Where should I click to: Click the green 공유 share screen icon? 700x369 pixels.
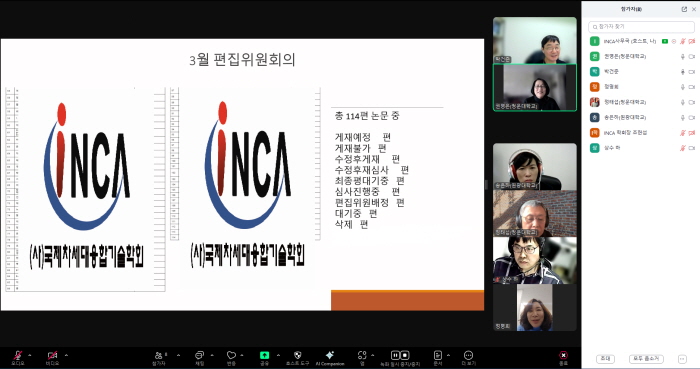264,355
